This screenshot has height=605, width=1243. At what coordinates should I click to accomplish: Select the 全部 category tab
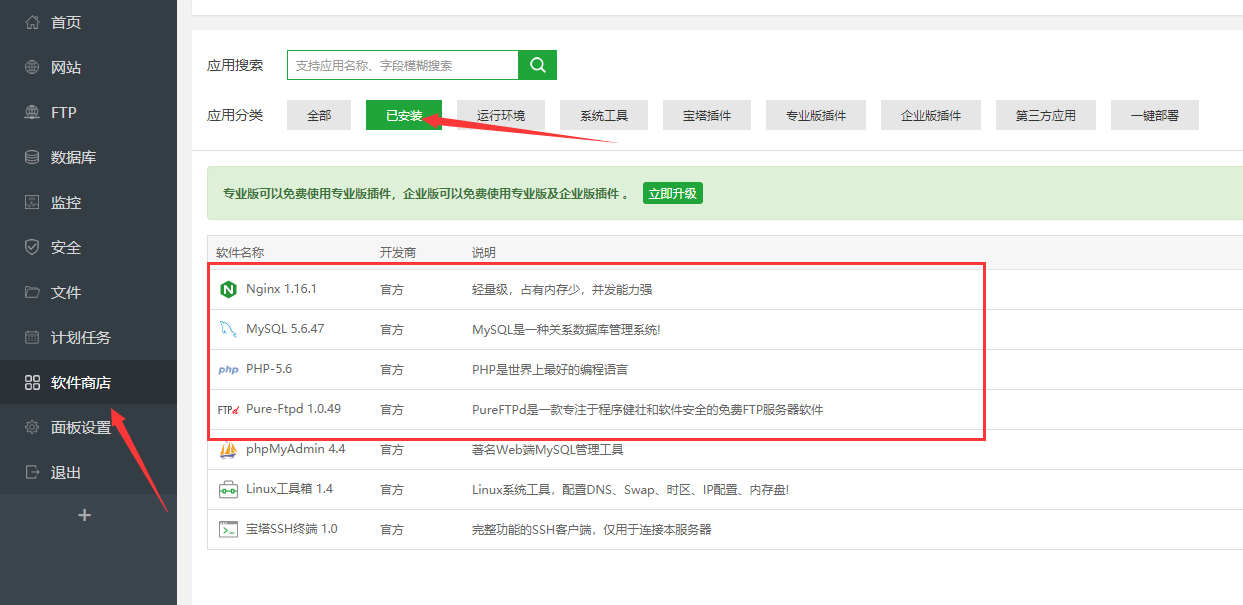[x=319, y=115]
